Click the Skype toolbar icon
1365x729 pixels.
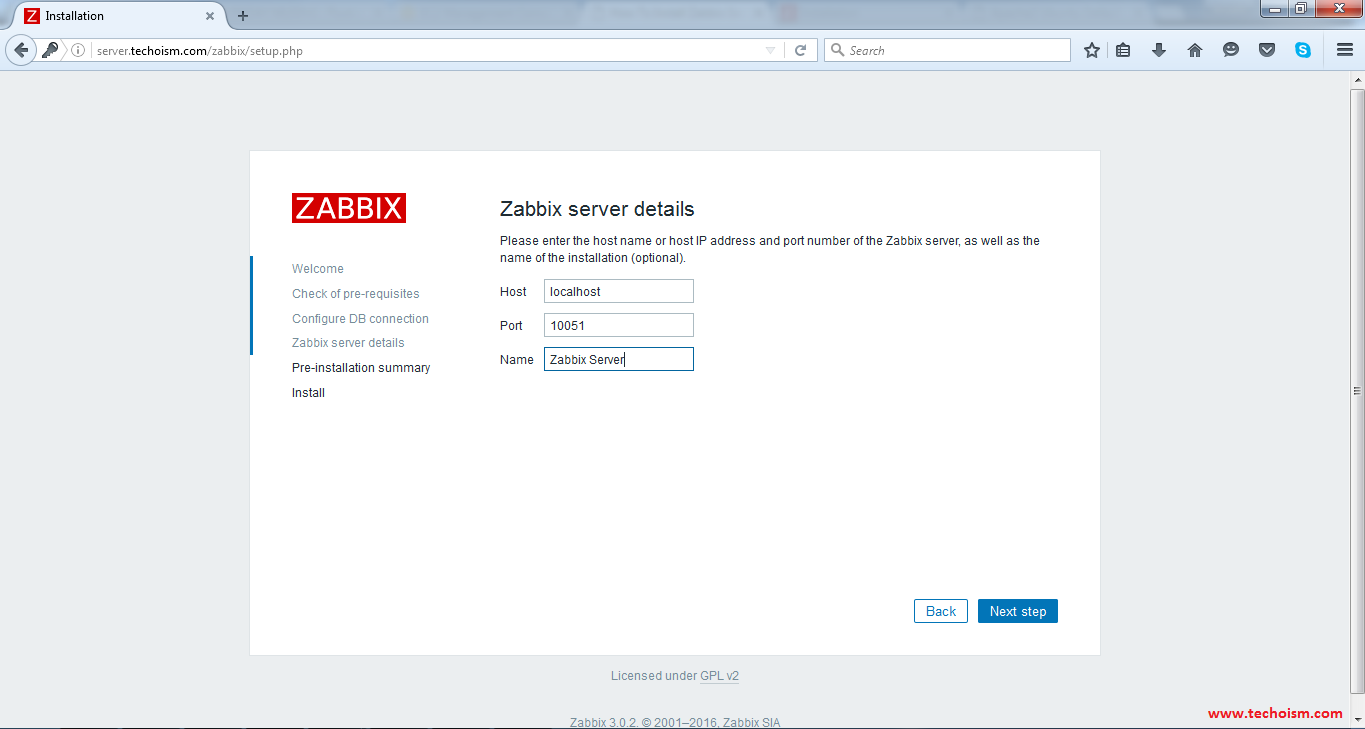(1303, 50)
